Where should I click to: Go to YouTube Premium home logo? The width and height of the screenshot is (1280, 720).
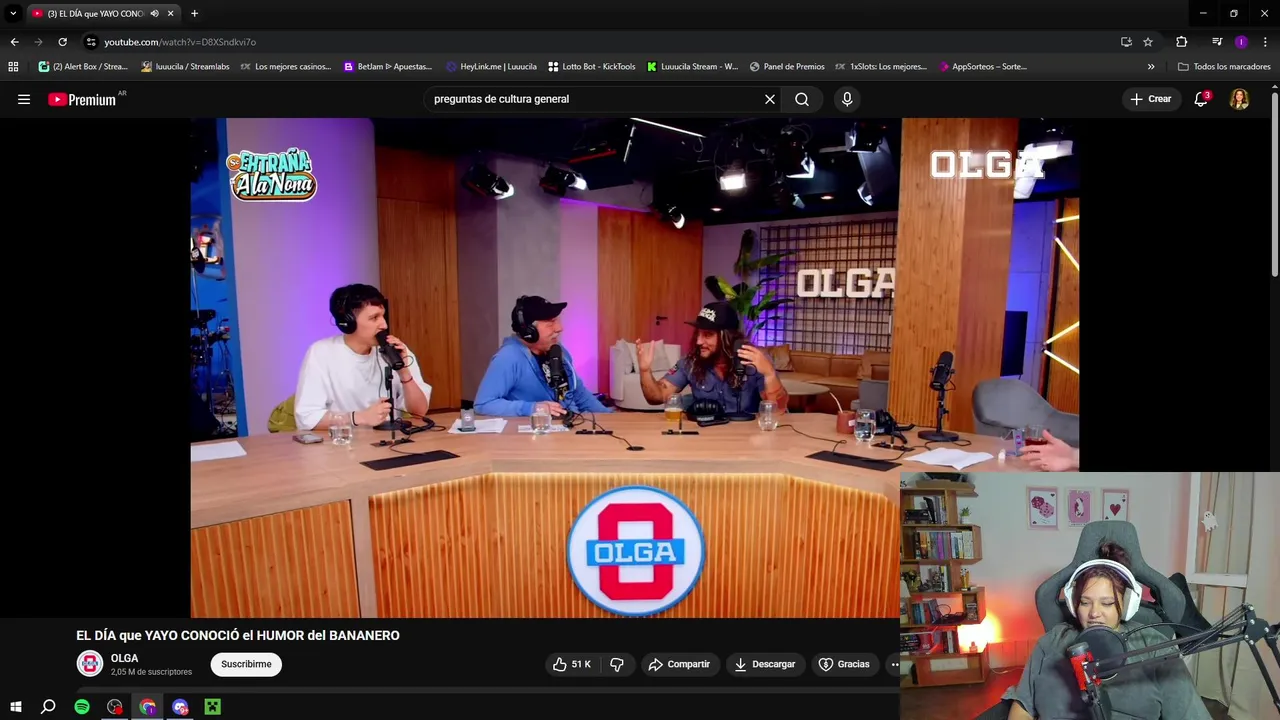point(84,99)
